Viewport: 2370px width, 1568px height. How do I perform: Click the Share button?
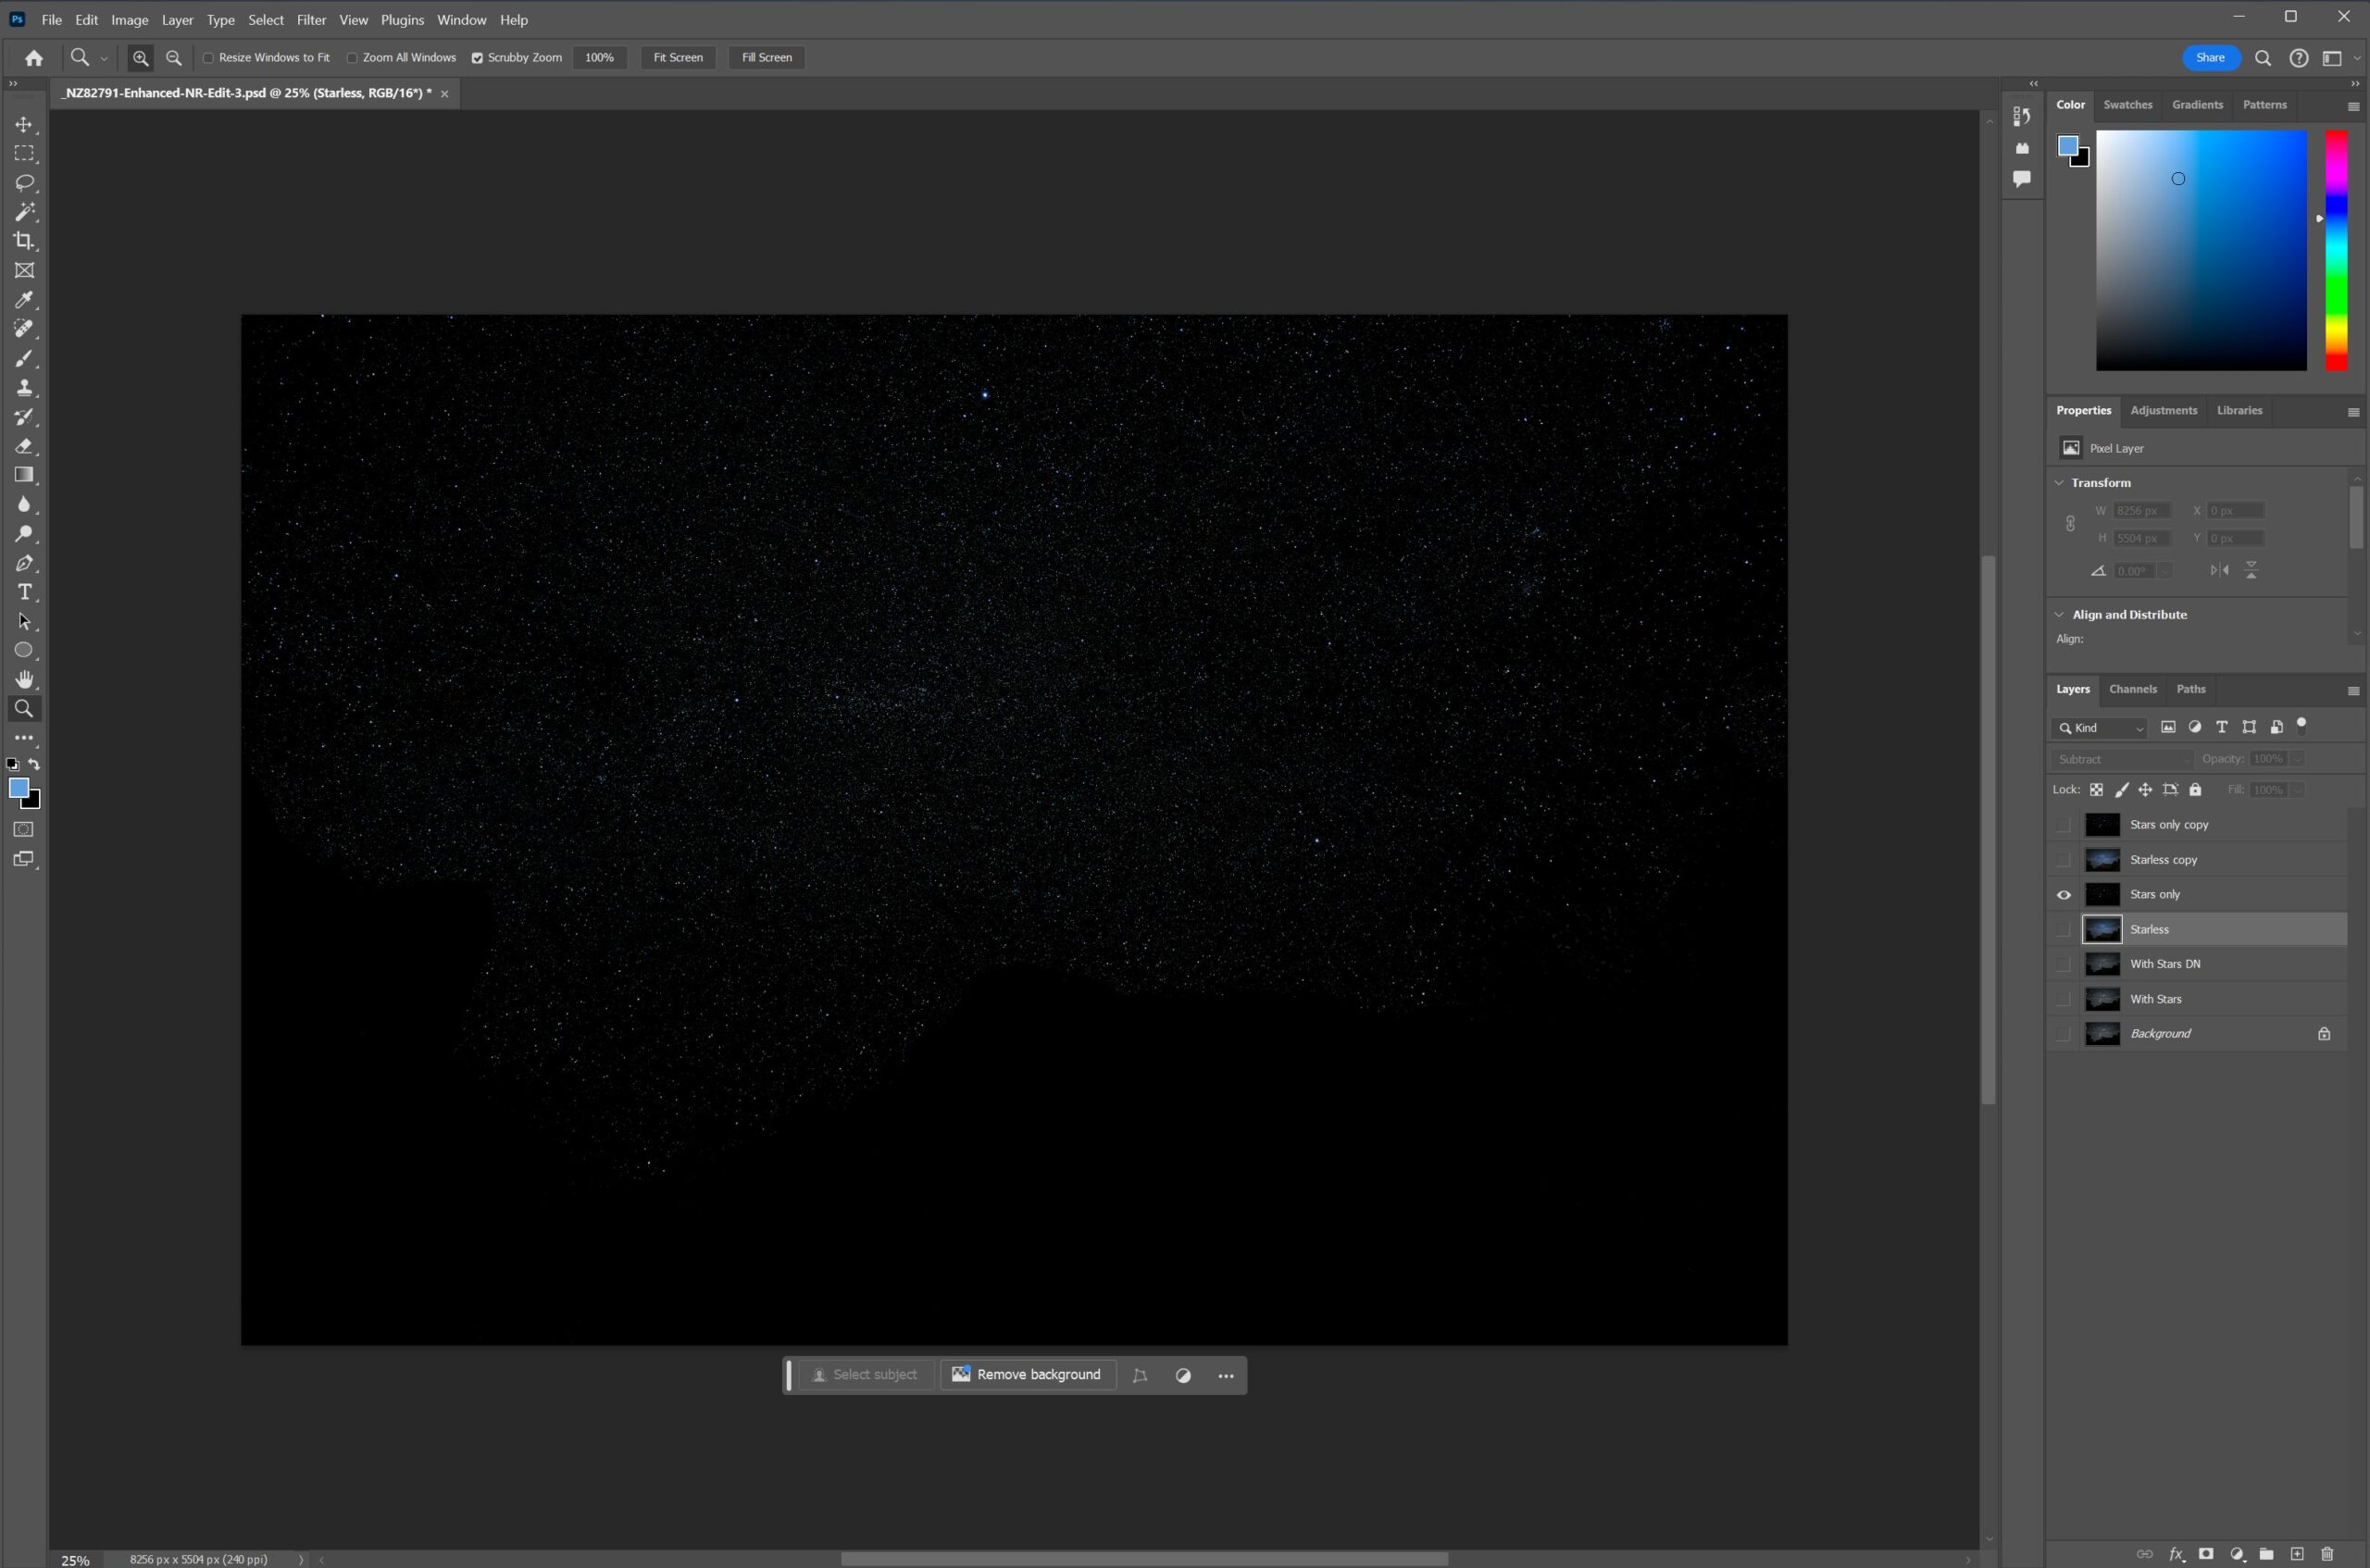pos(2210,58)
